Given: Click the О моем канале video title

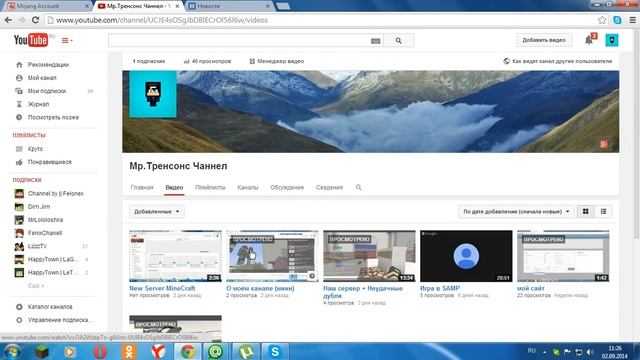Looking at the screenshot, I should click(260, 288).
